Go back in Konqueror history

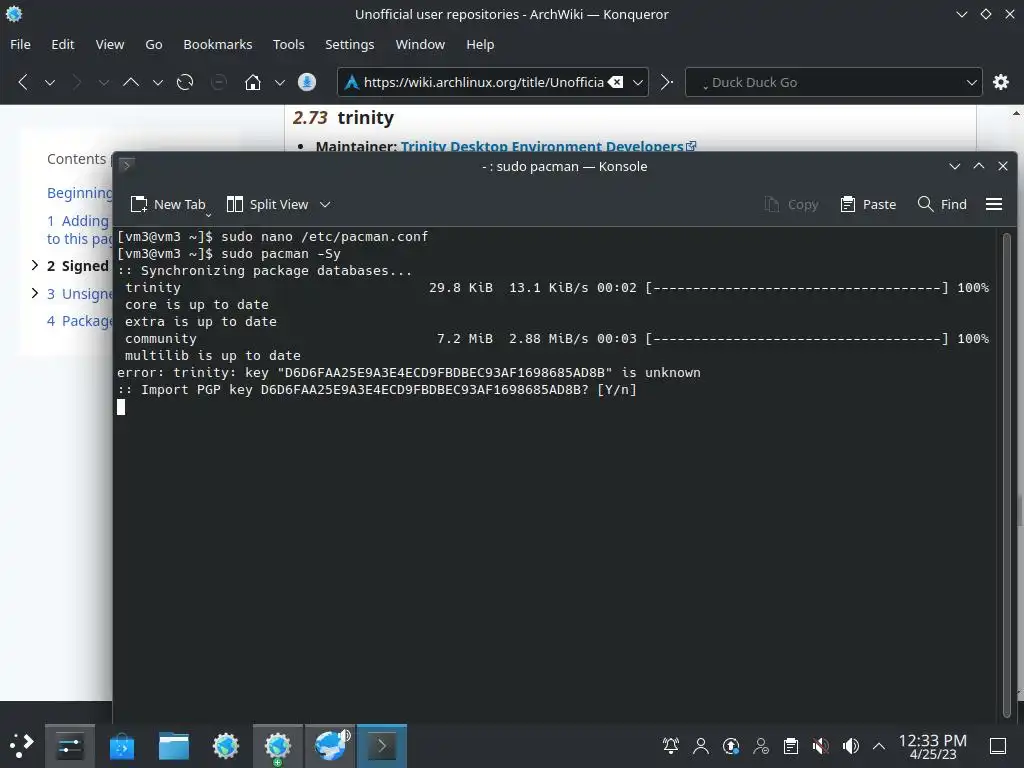point(23,82)
